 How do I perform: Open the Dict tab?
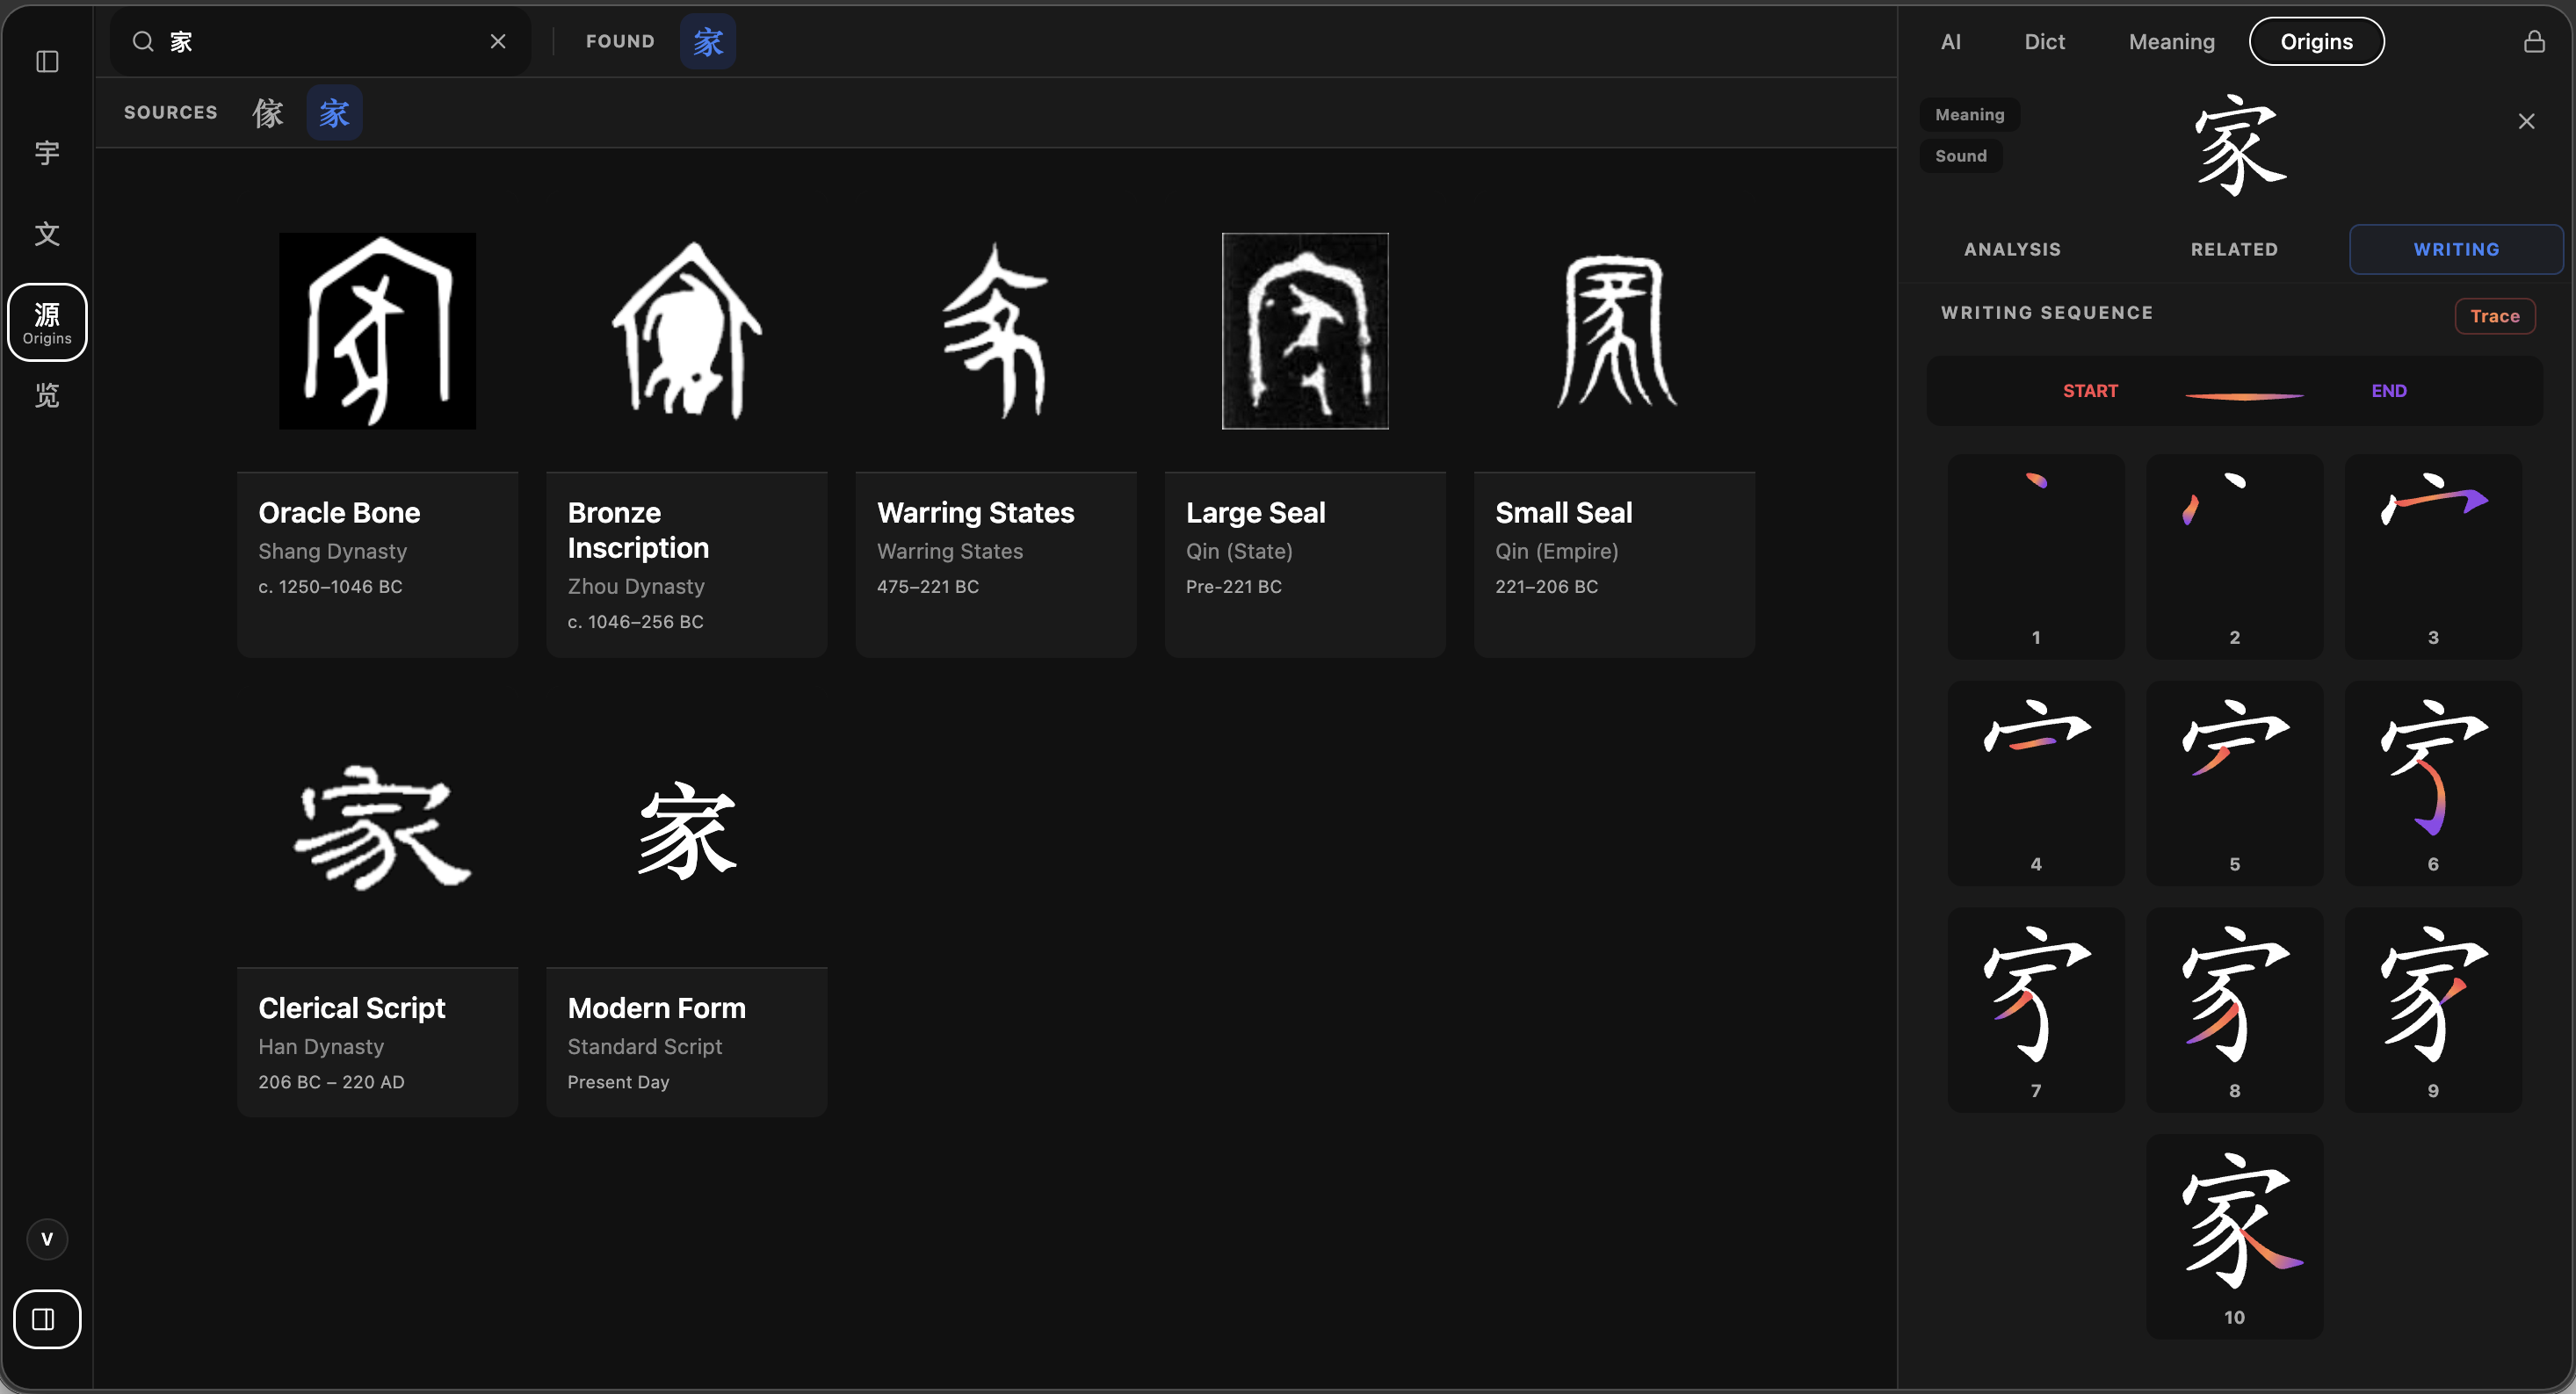point(2044,42)
